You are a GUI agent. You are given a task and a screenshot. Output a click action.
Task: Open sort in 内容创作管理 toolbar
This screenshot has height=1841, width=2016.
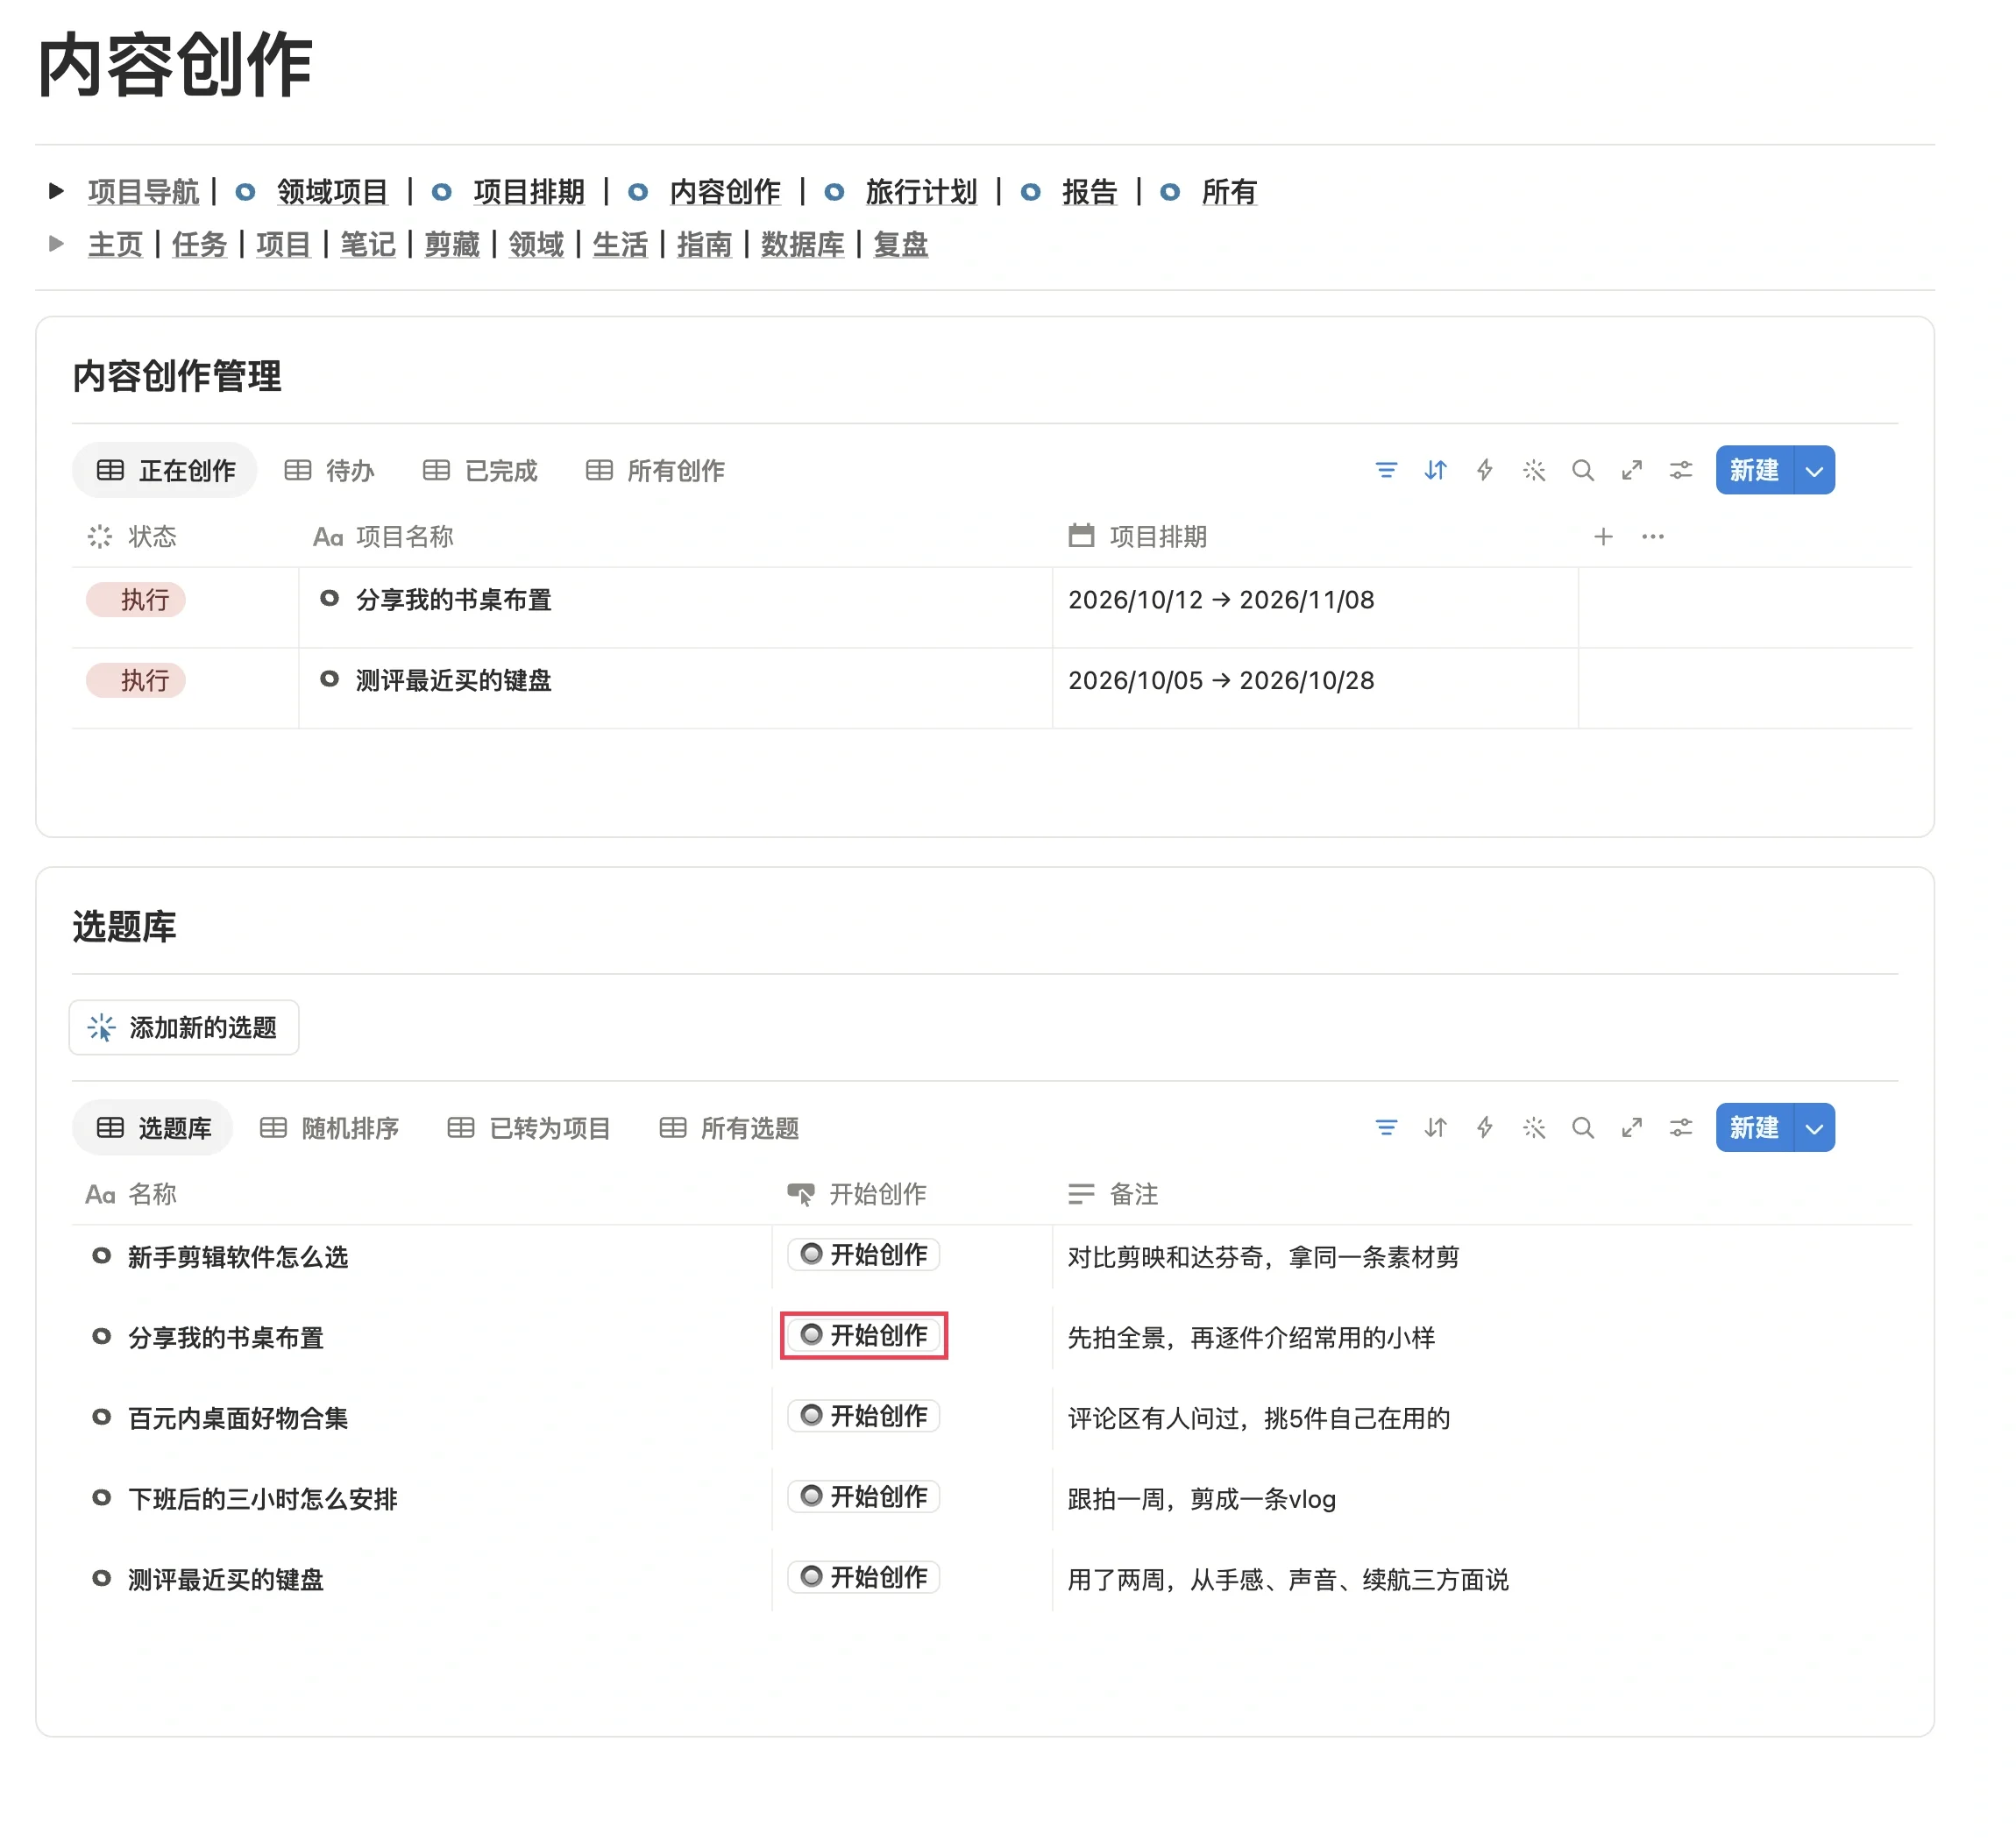click(1434, 470)
